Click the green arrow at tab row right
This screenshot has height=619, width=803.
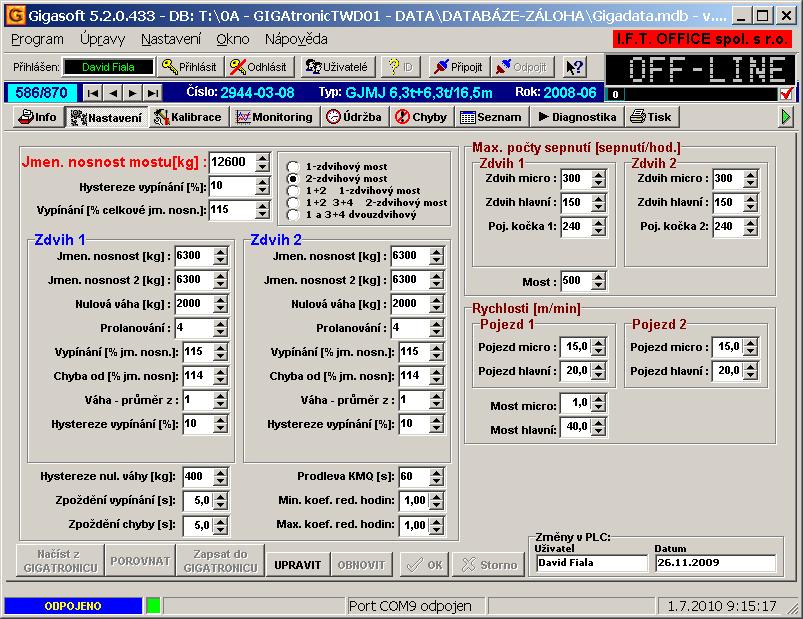click(x=787, y=117)
